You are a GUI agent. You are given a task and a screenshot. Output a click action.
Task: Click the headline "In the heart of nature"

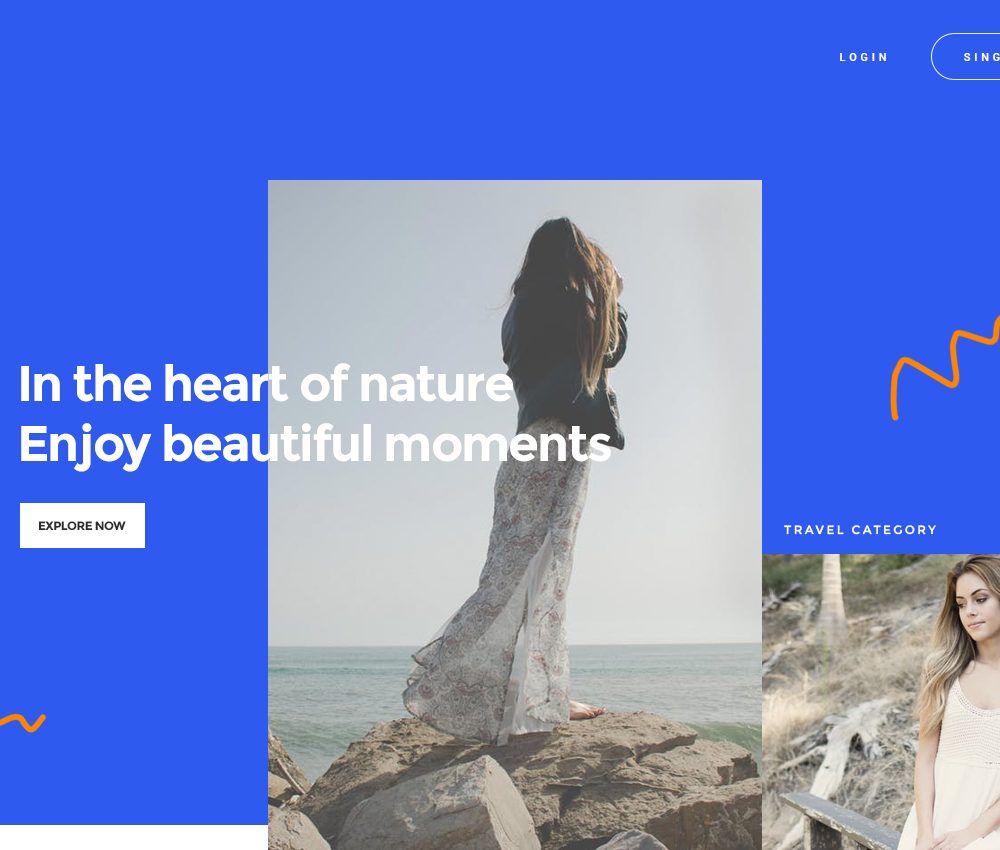coord(266,384)
